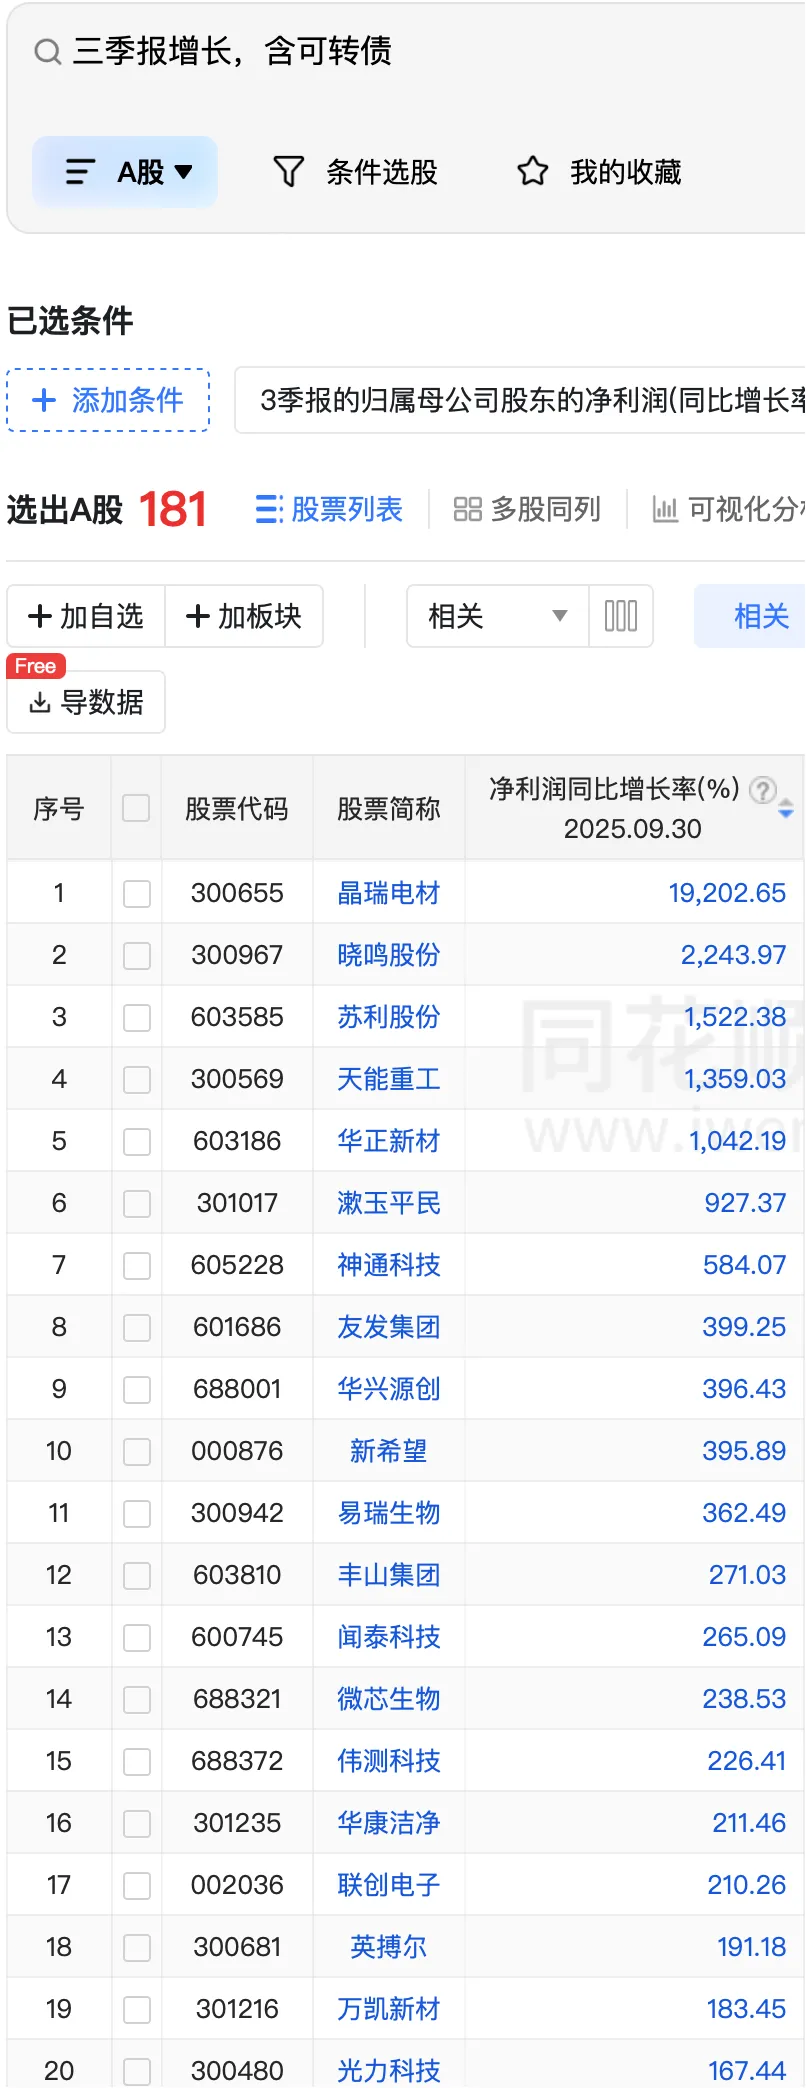Sort by 净利润同比增长率 arrows
This screenshot has width=806, height=2088.
(x=786, y=809)
